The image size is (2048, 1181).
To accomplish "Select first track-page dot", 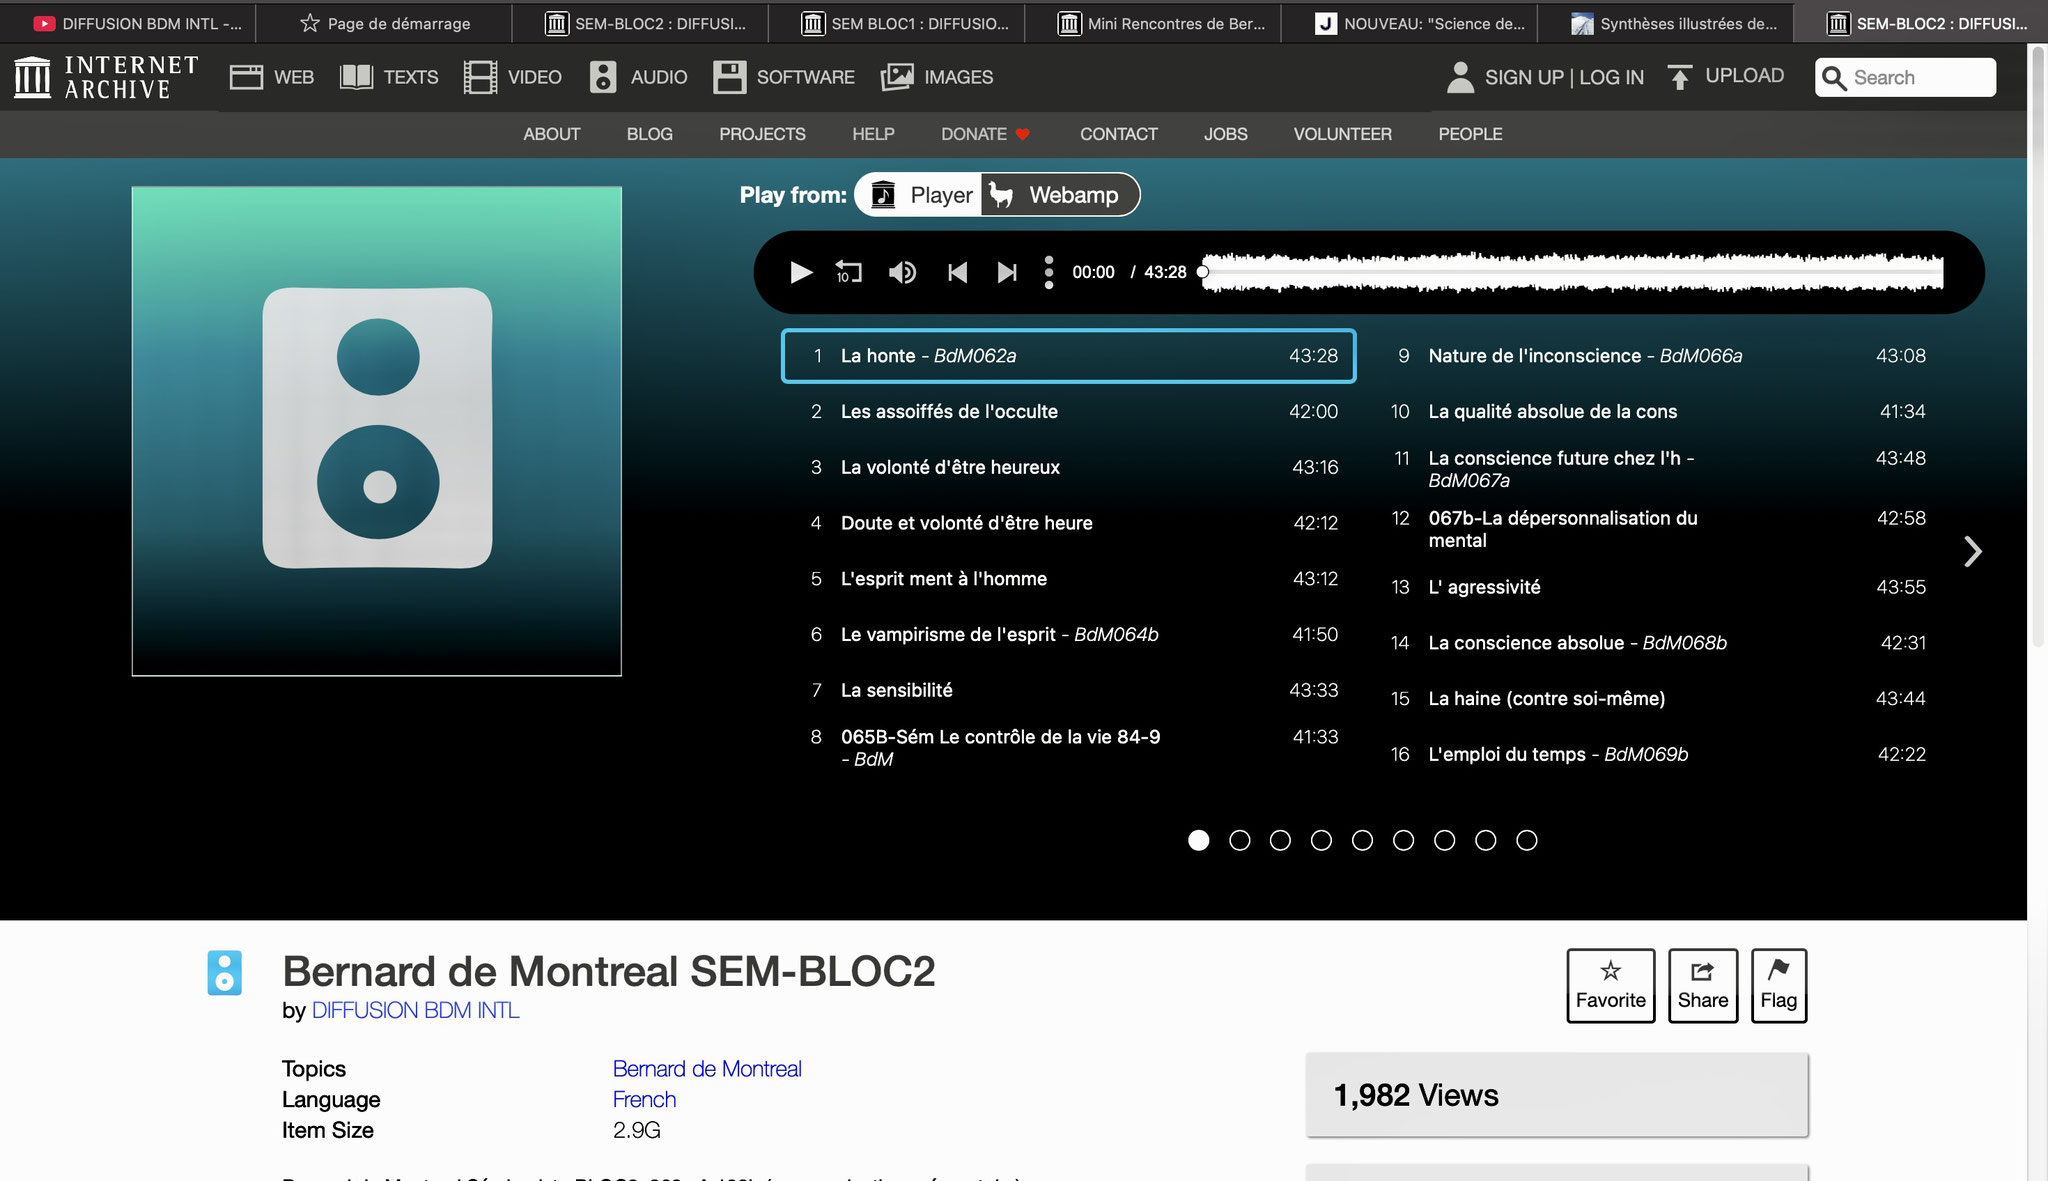I will pyautogui.click(x=1198, y=840).
